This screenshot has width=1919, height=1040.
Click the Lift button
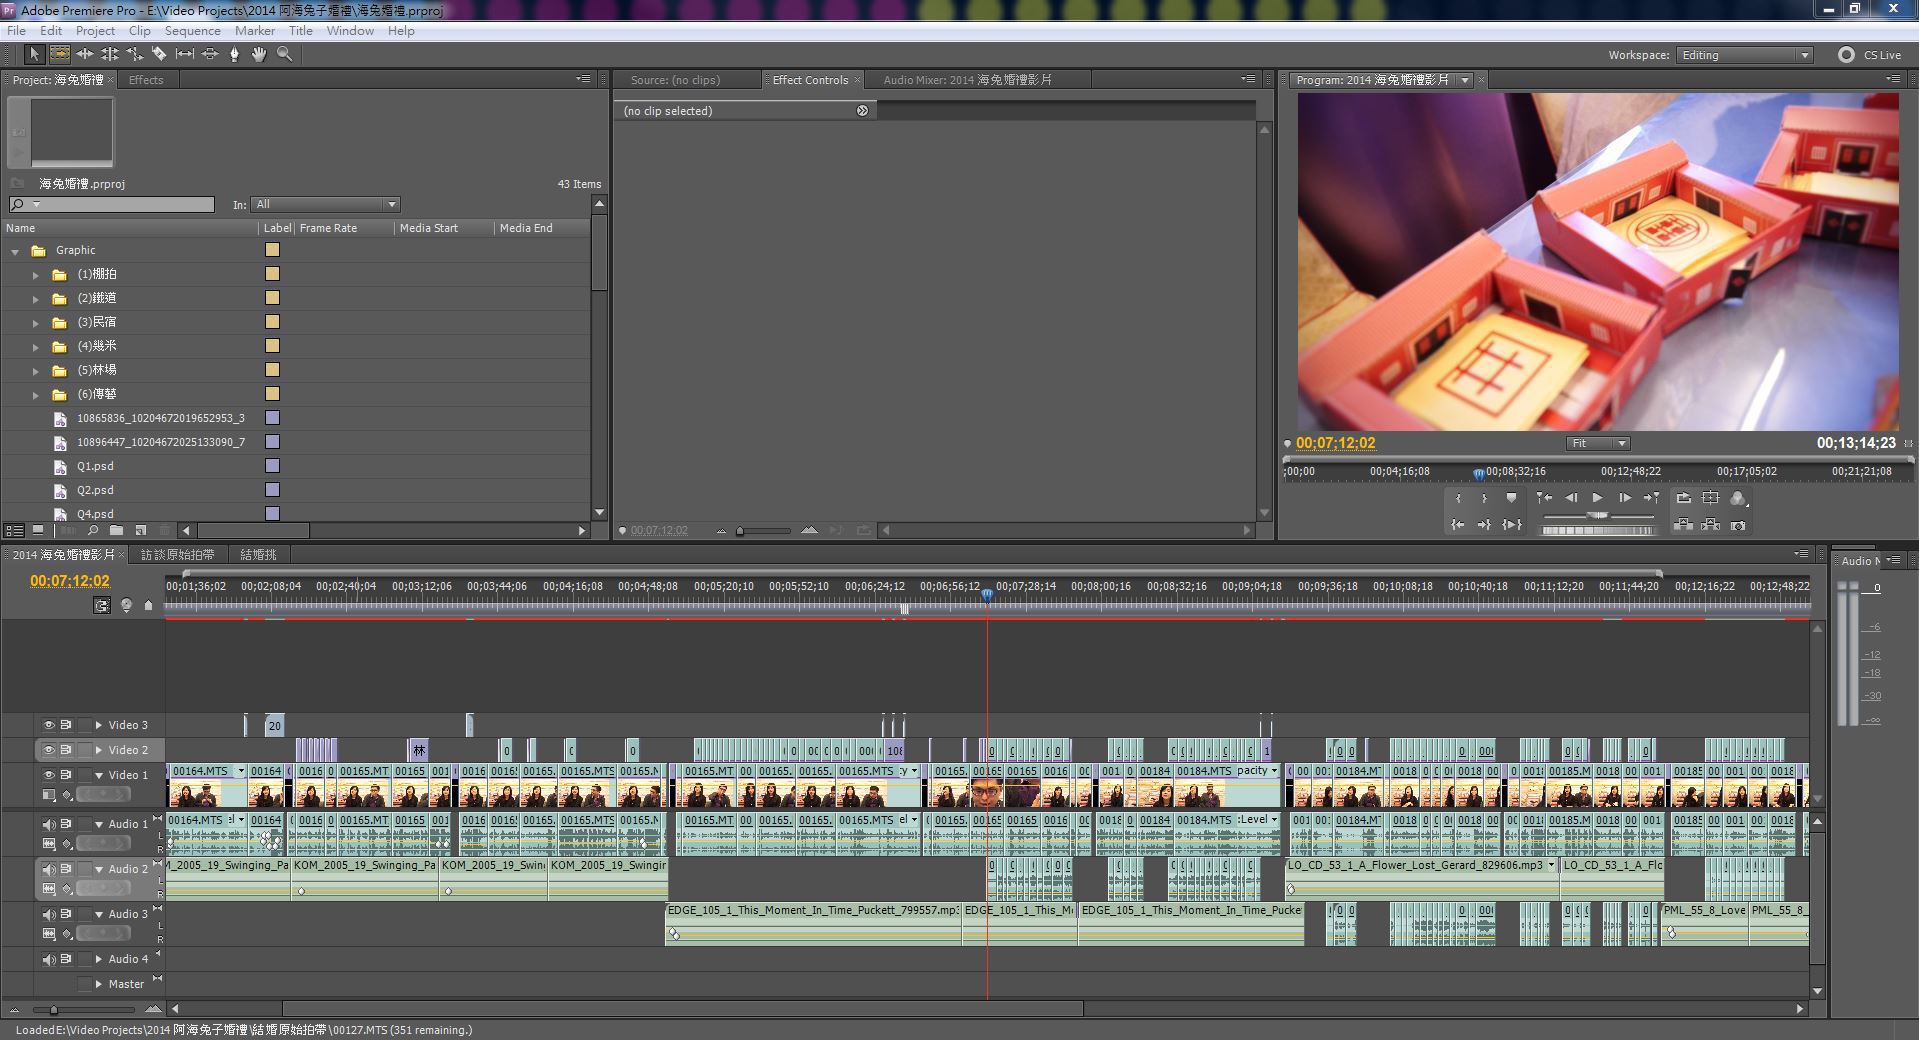[1684, 525]
